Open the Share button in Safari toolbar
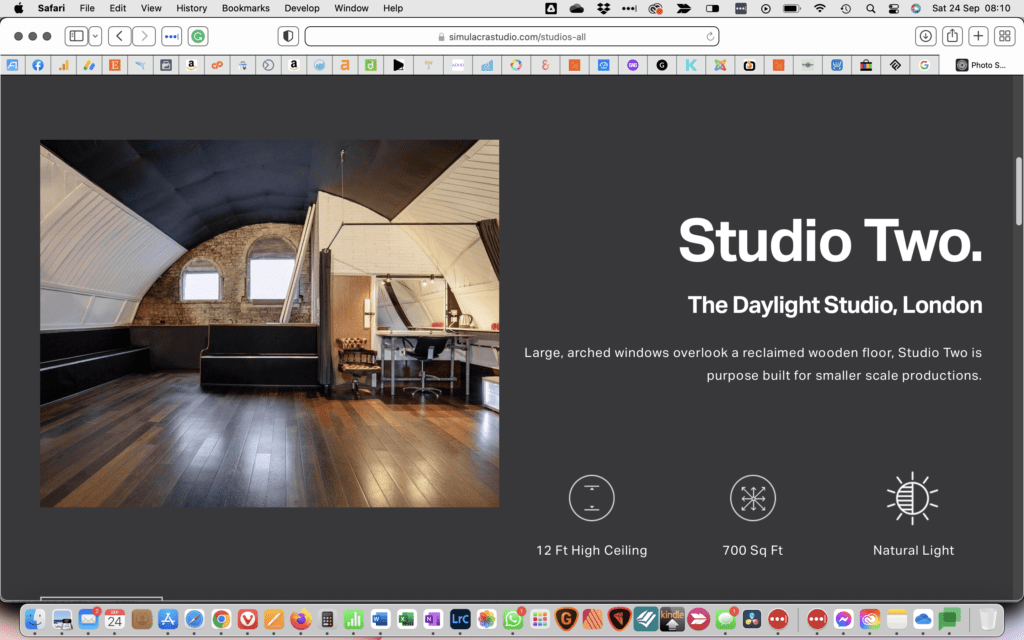Screen dimensions: 1024x640 pos(952,37)
